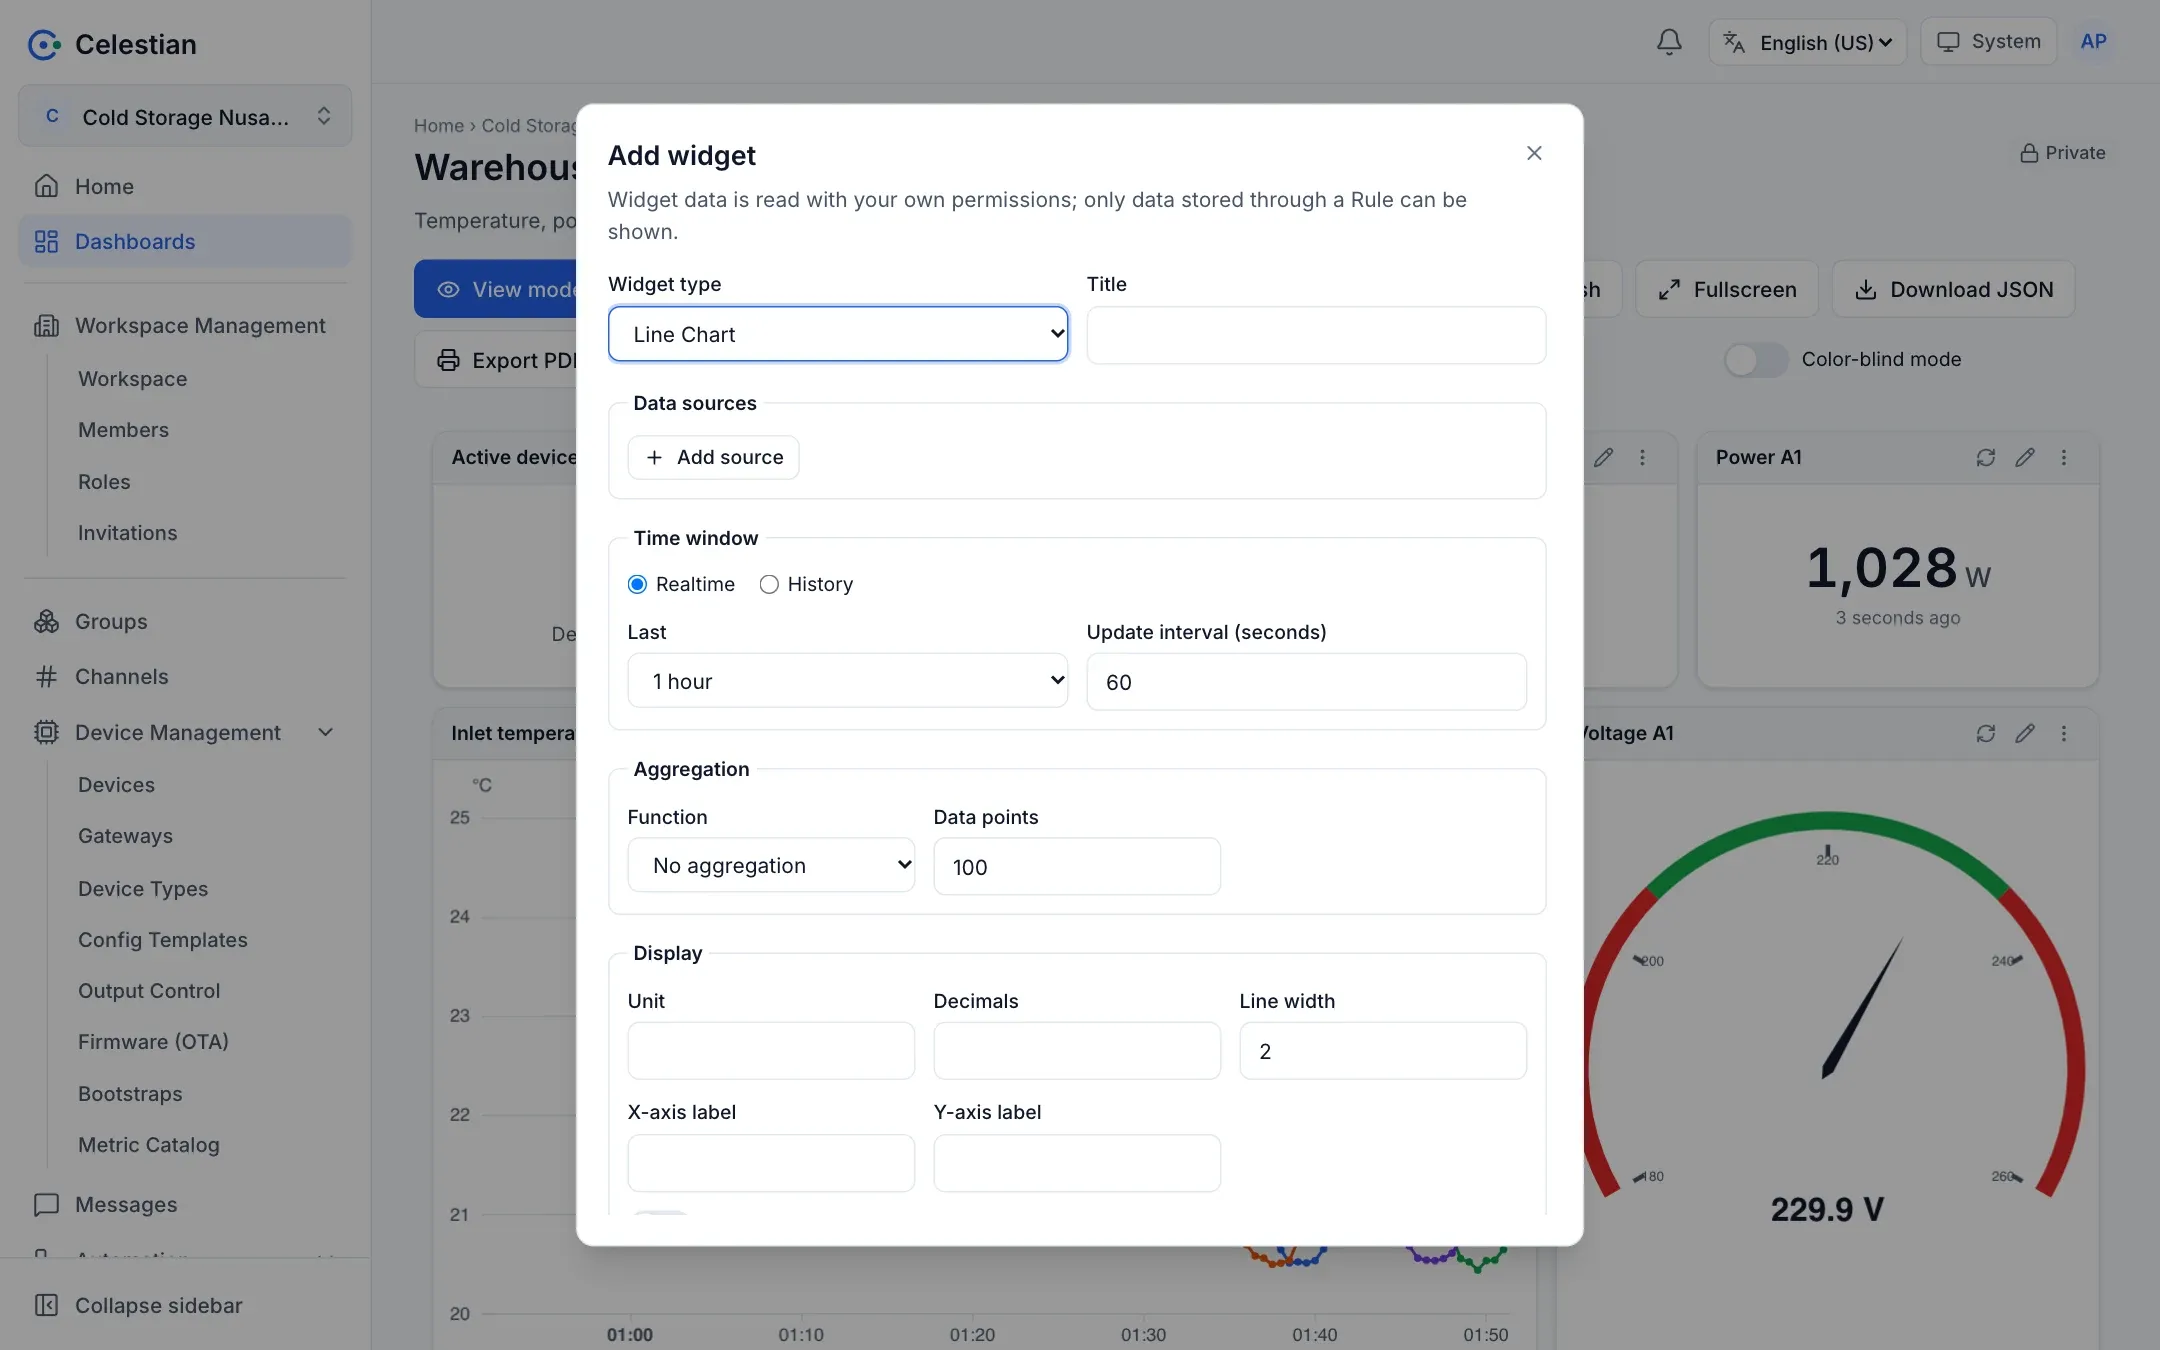Switch workspace Cold Storage Nusa selector
The width and height of the screenshot is (2160, 1350).
tap(185, 116)
